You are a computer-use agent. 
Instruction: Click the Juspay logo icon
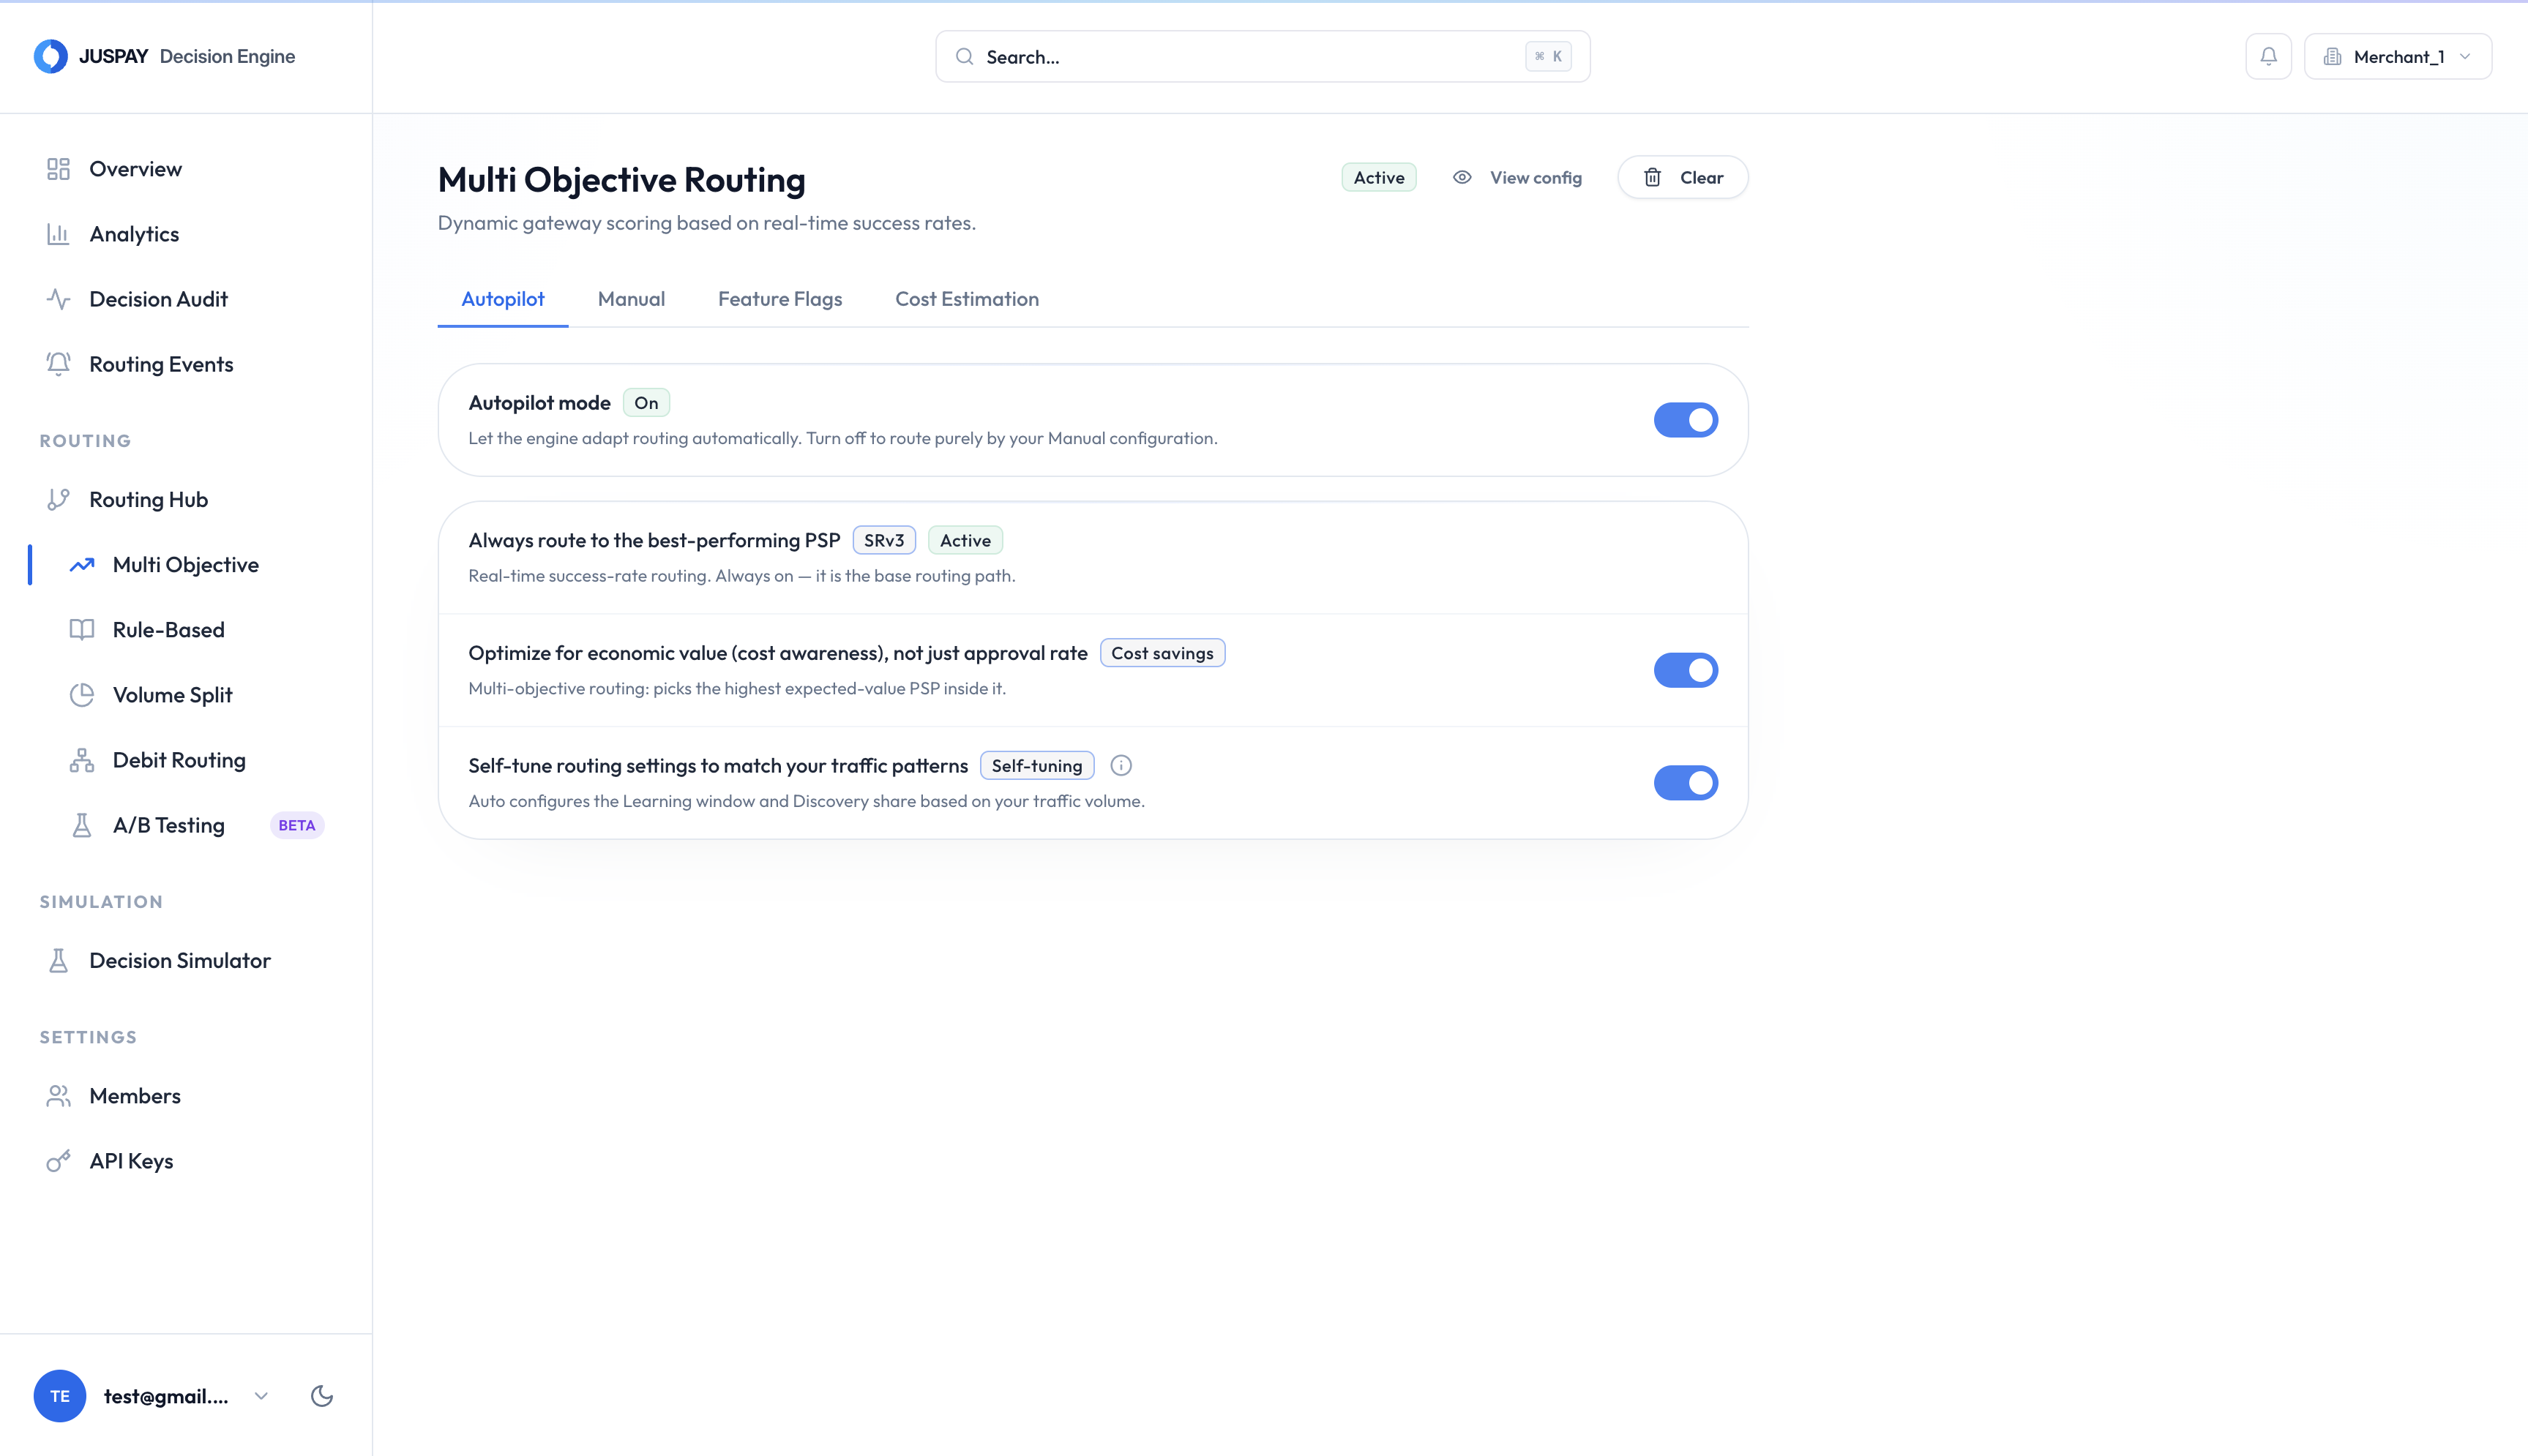(x=50, y=56)
